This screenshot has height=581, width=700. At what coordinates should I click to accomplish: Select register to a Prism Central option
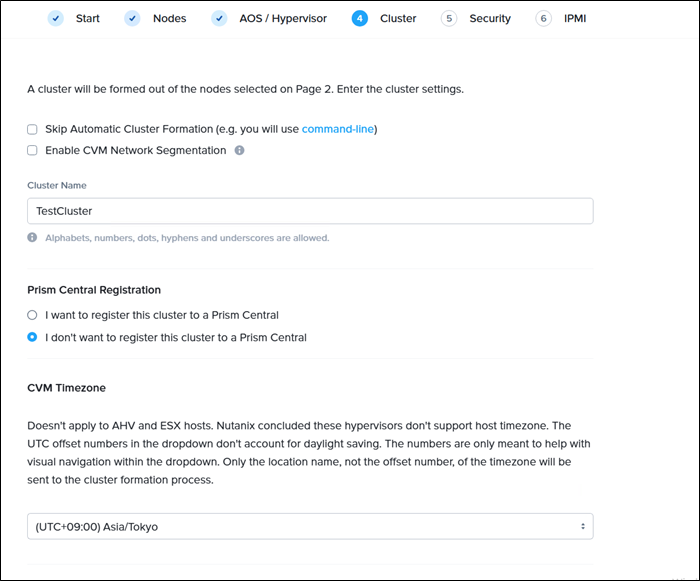[33, 315]
